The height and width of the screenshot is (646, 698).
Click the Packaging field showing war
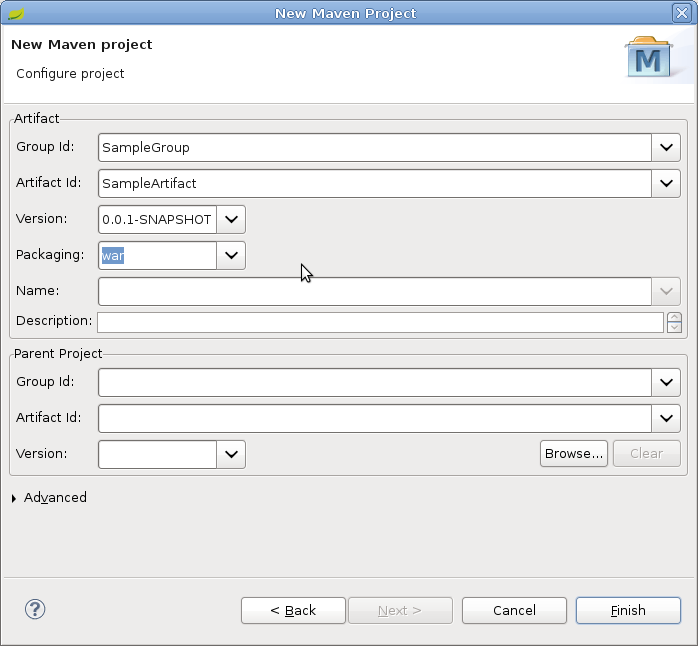coord(158,256)
